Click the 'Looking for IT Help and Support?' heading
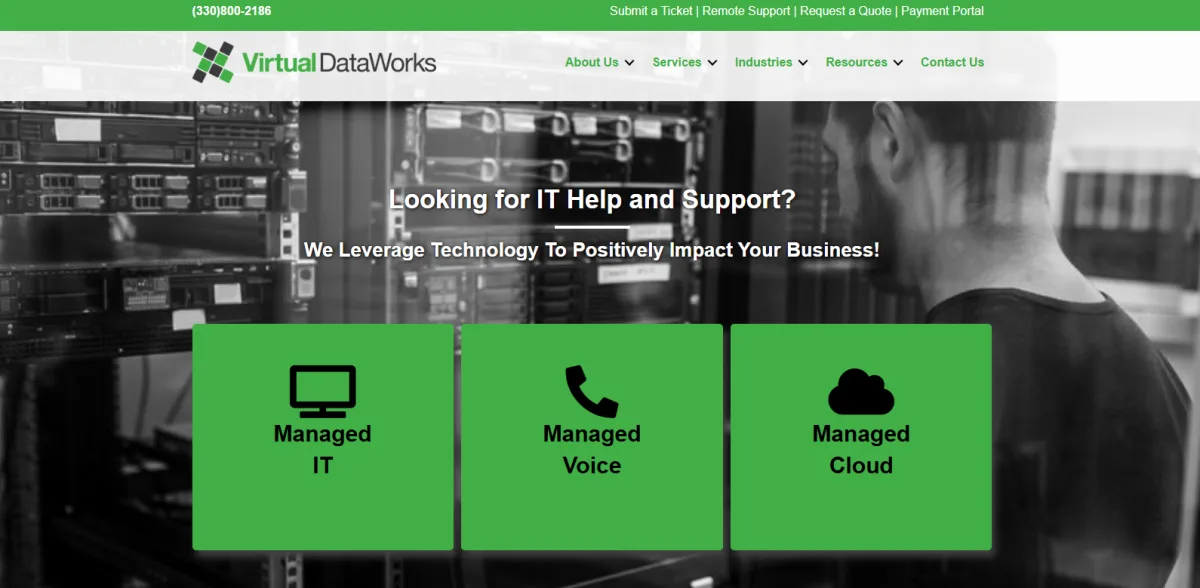The width and height of the screenshot is (1200, 588). coord(592,199)
